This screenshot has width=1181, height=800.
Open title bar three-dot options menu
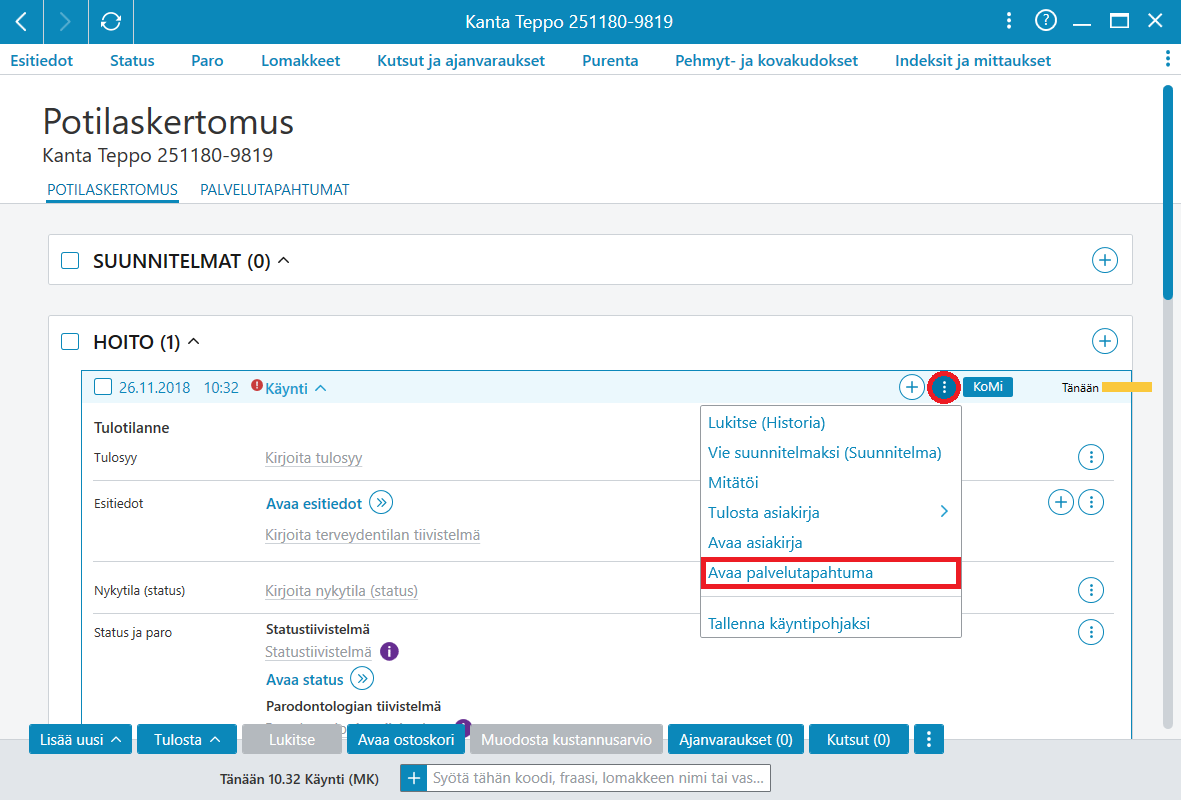(1009, 21)
